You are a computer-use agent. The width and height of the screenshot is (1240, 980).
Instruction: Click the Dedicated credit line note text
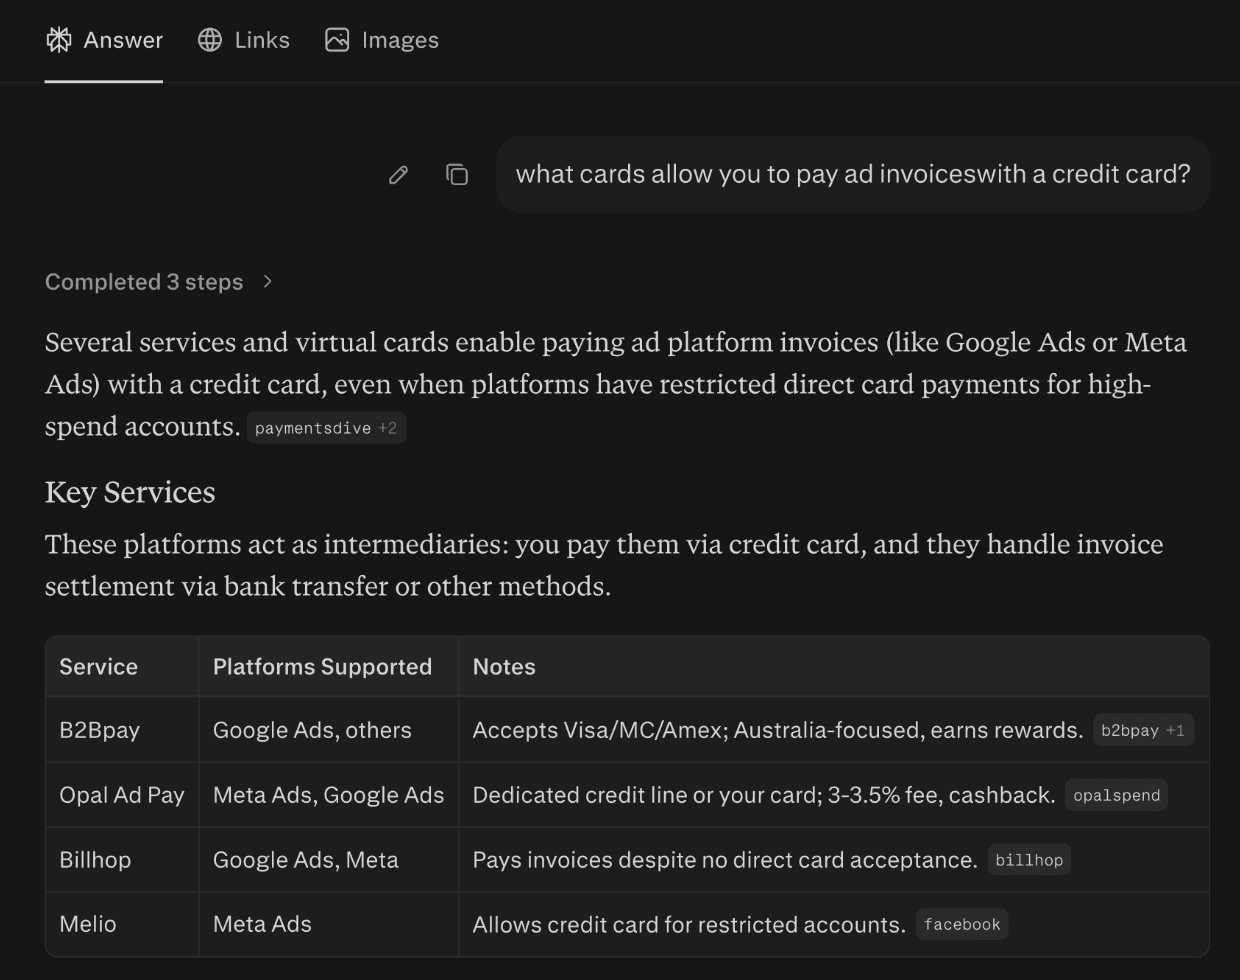764,795
